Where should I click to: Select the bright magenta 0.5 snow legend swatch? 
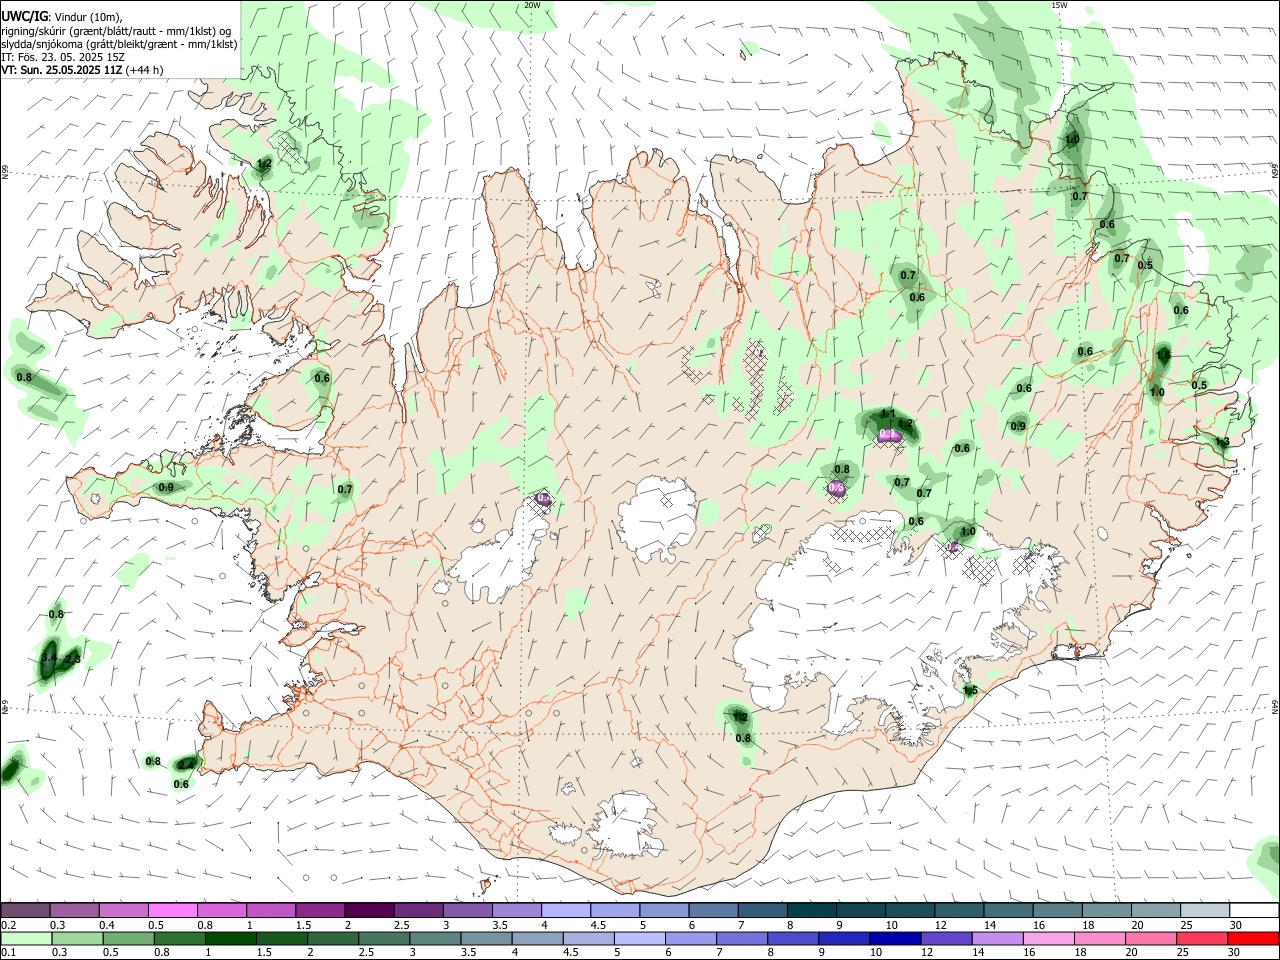(172, 911)
